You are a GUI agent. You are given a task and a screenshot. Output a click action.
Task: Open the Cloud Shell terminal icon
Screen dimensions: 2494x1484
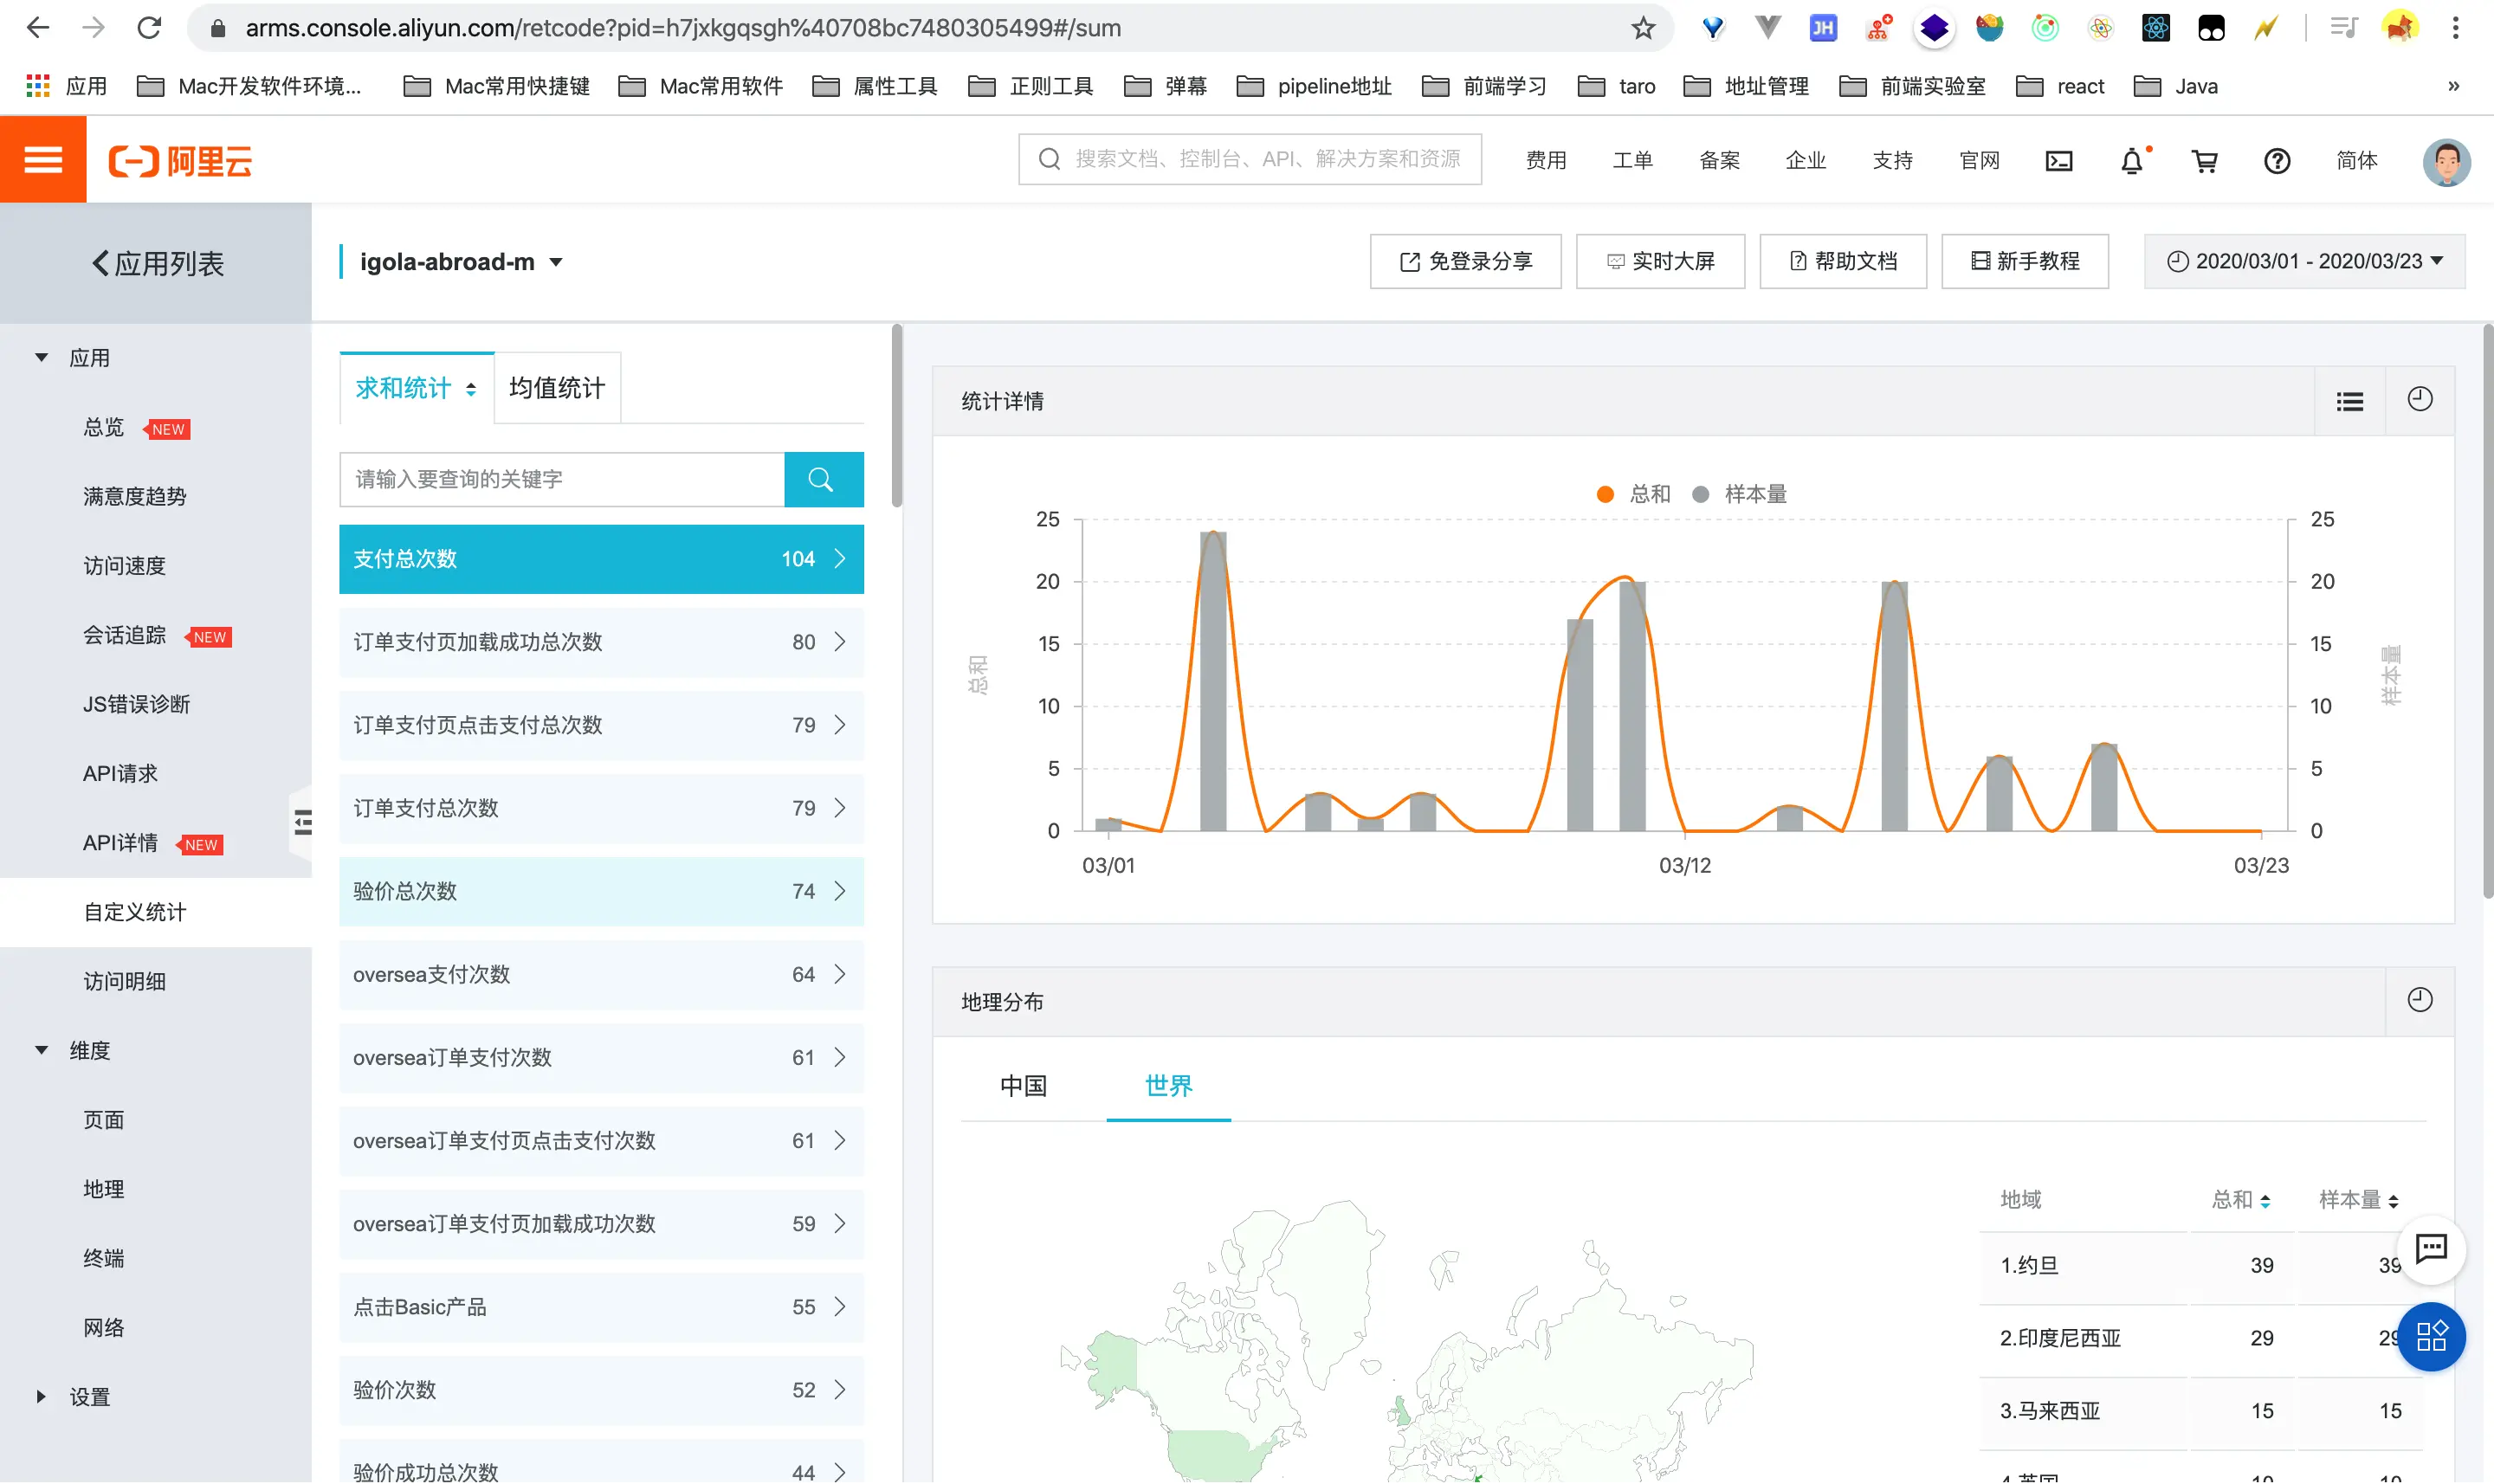pyautogui.click(x=2058, y=161)
